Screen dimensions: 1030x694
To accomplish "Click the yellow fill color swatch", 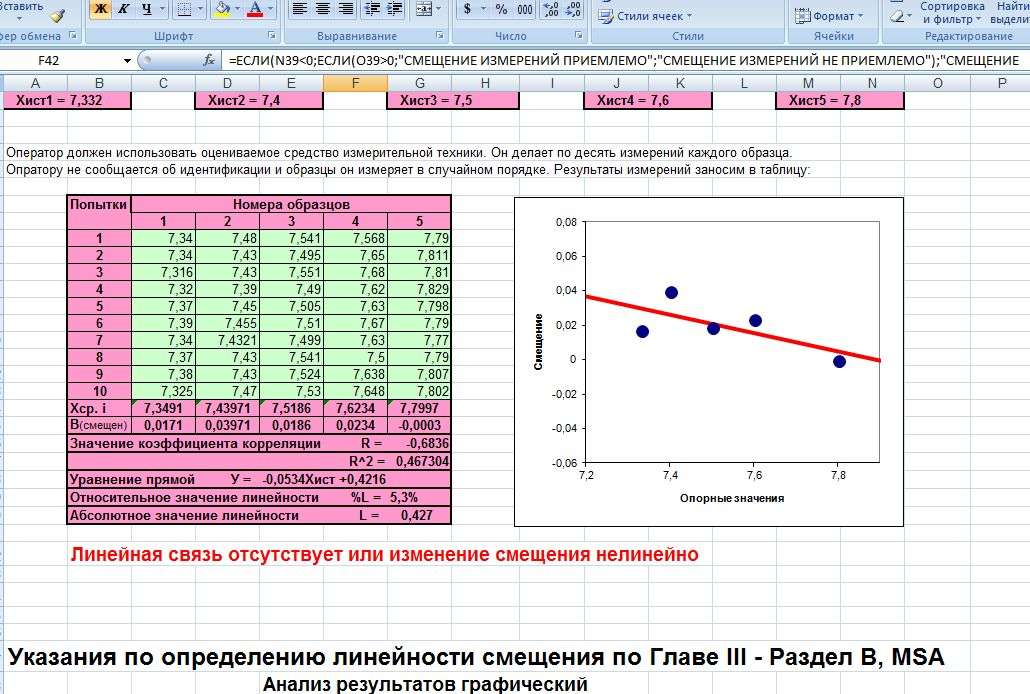I will [x=222, y=10].
